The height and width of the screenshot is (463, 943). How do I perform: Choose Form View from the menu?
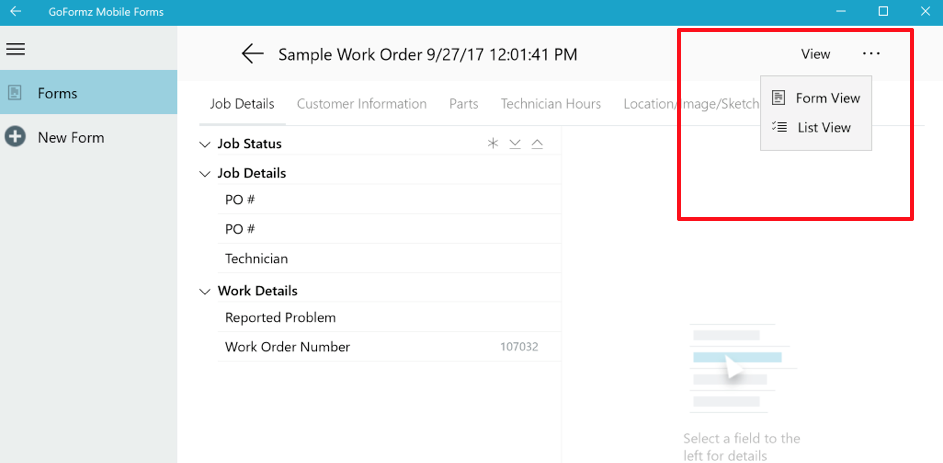click(x=816, y=98)
